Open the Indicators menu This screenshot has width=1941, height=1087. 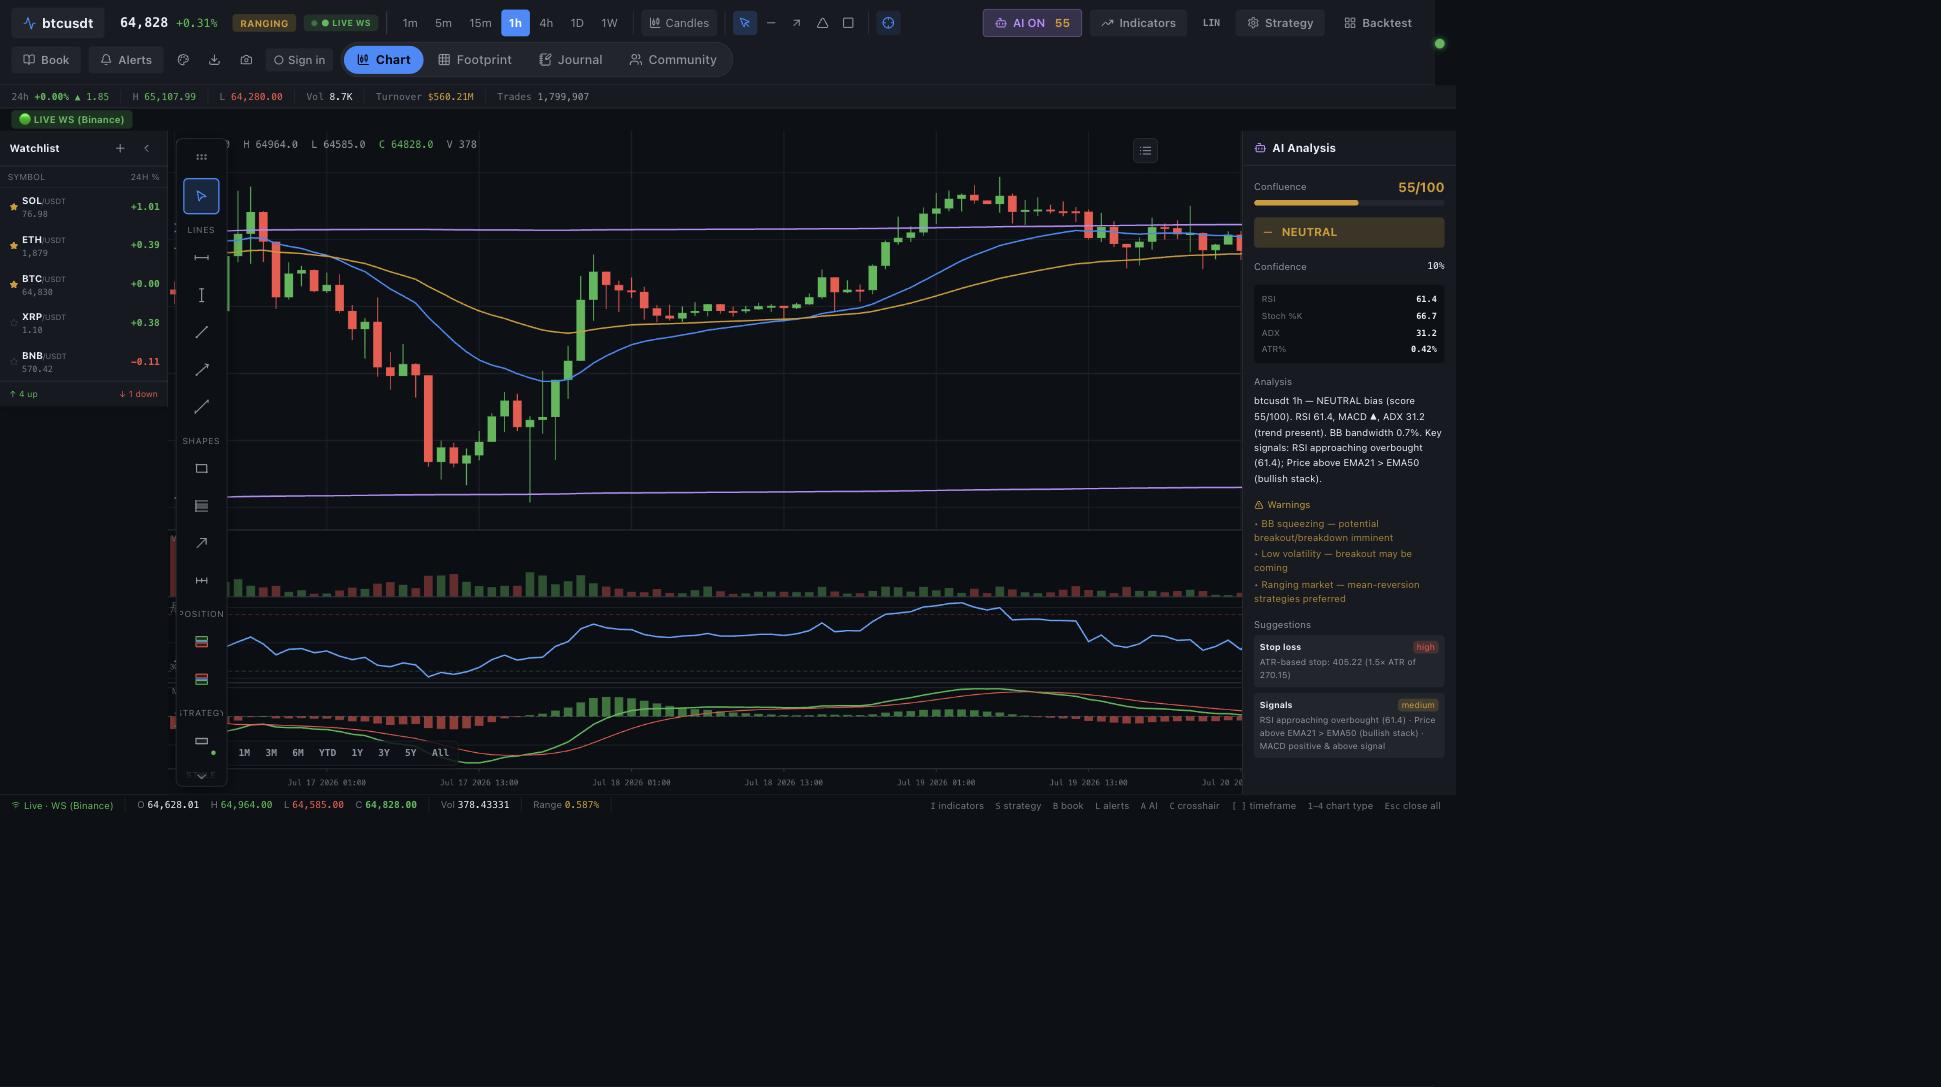tap(1138, 23)
